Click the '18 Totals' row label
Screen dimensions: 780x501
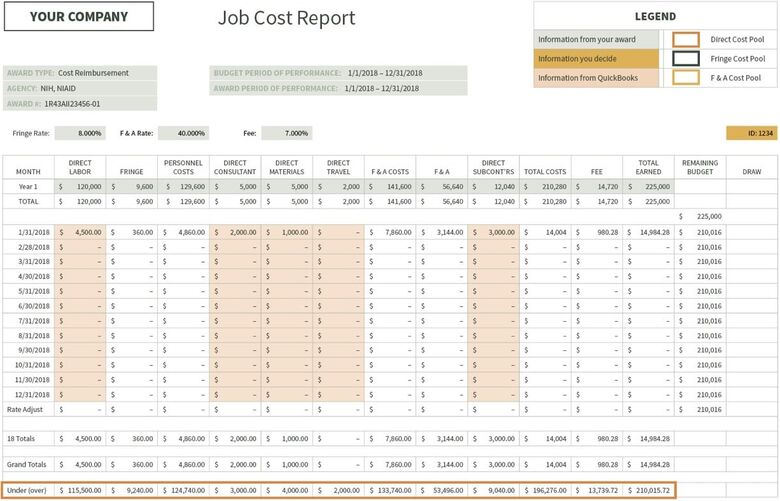[x=28, y=439]
